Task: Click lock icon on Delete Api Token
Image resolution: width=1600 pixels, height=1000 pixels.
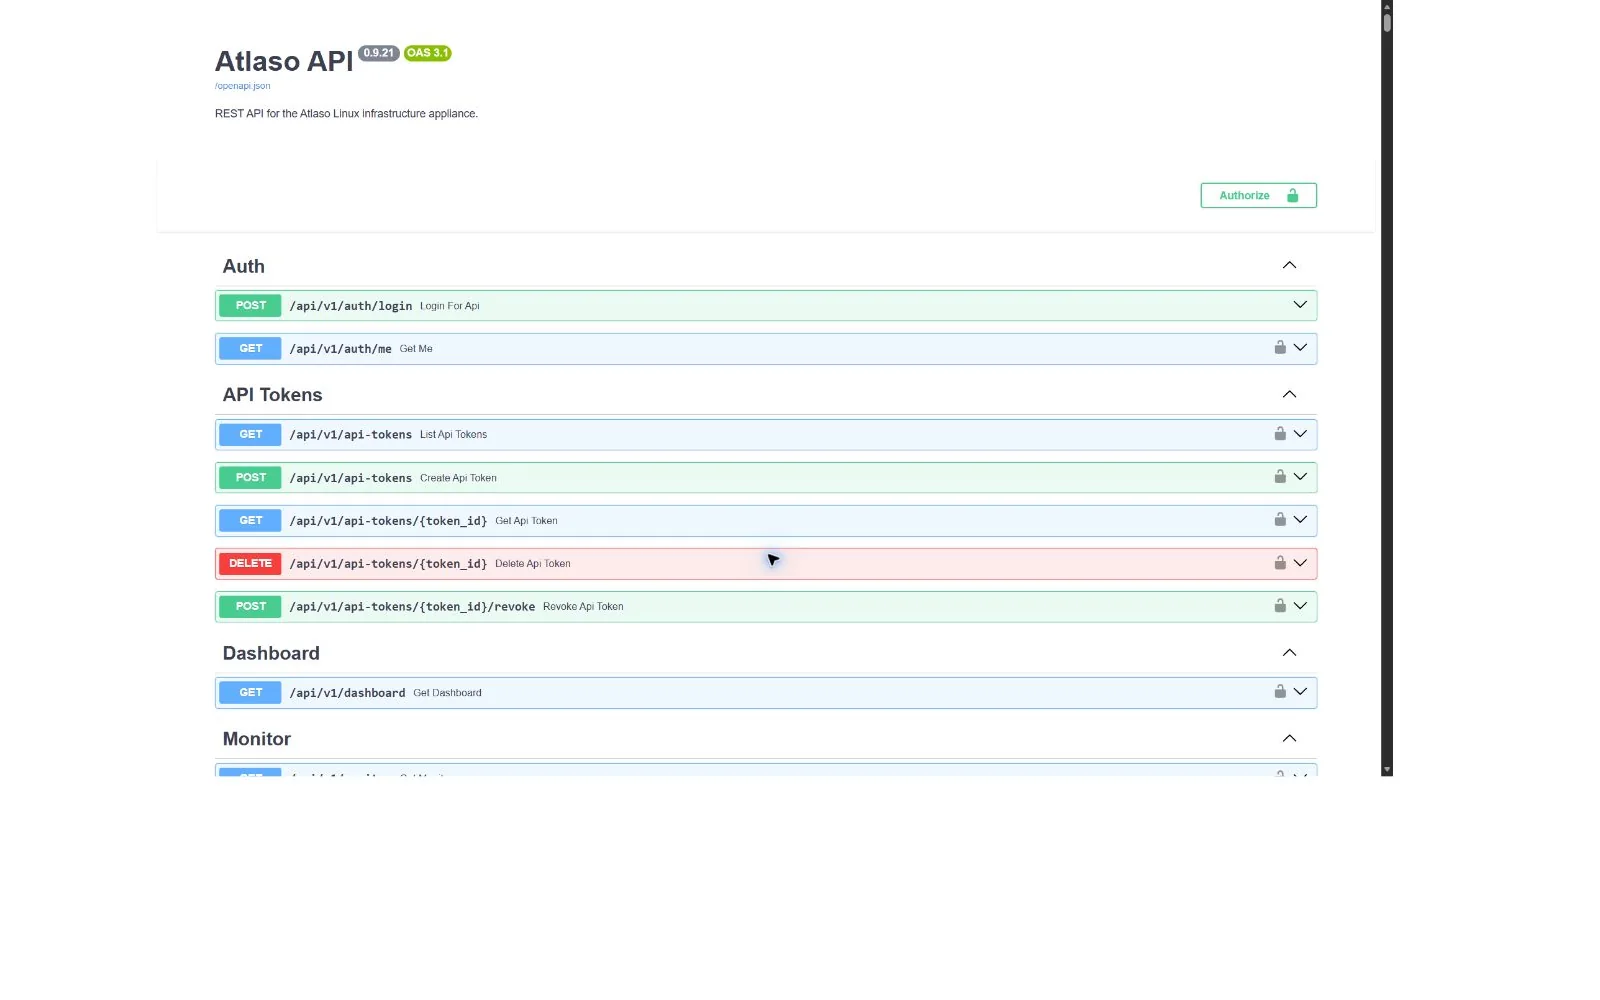Action: [1280, 562]
